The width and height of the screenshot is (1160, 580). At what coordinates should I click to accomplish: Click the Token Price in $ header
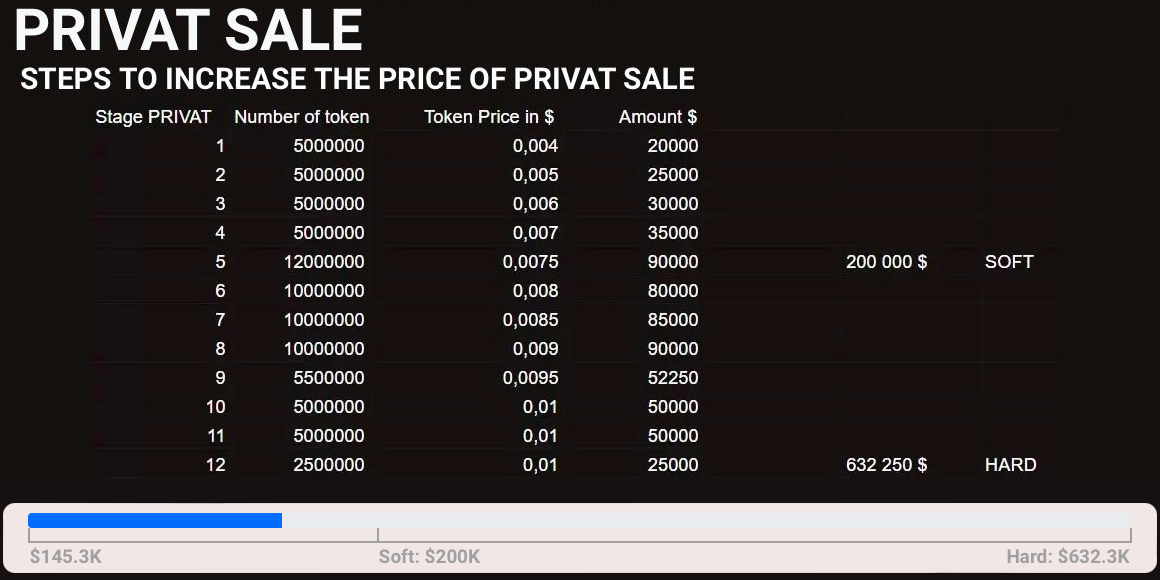(488, 117)
